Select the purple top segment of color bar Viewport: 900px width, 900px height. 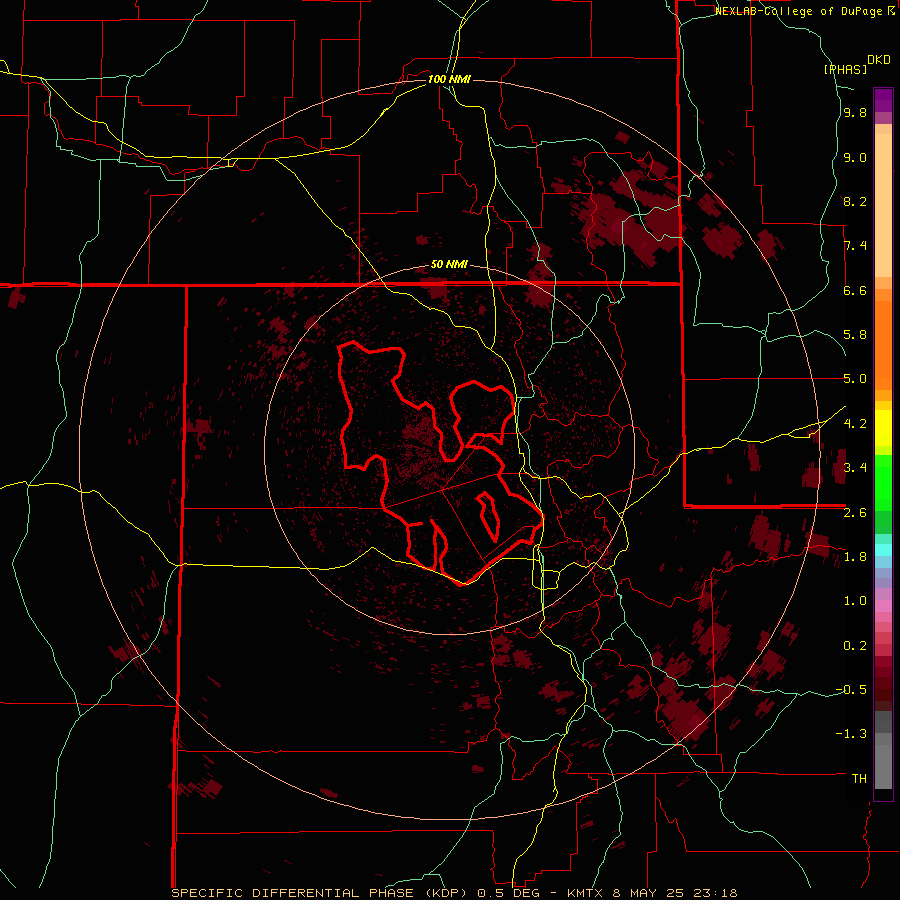pos(883,100)
